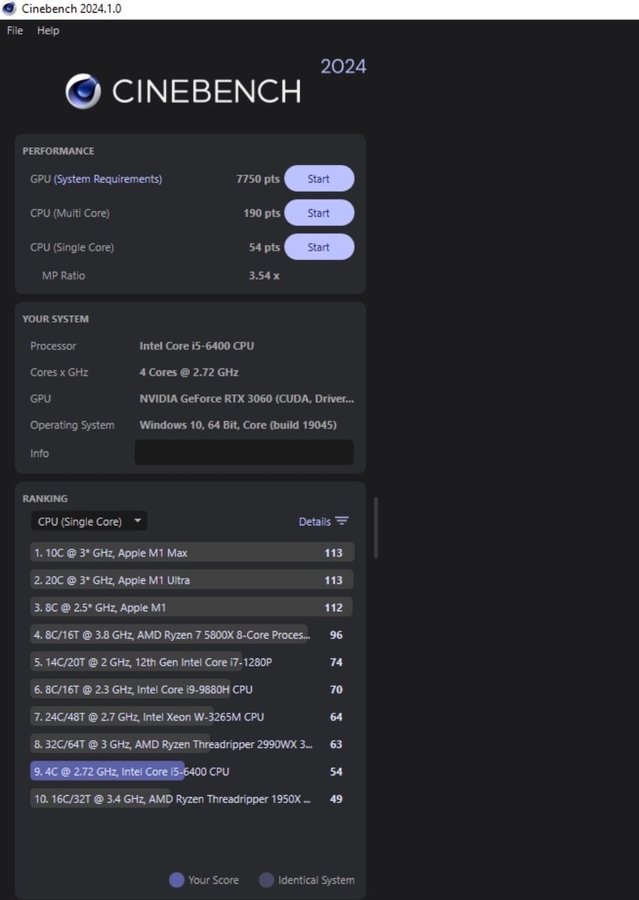The width and height of the screenshot is (639, 900).
Task: Start the CPU Multi Core benchmark
Action: [319, 213]
